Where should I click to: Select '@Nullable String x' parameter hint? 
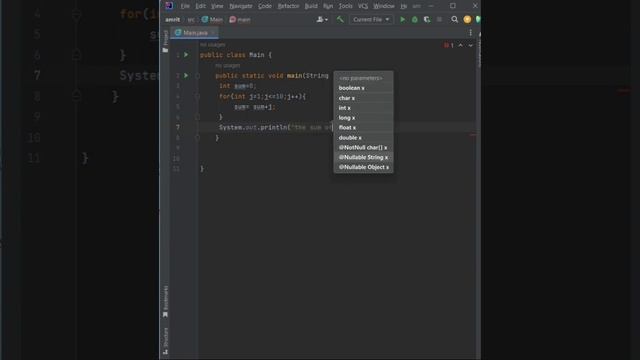[x=364, y=157]
